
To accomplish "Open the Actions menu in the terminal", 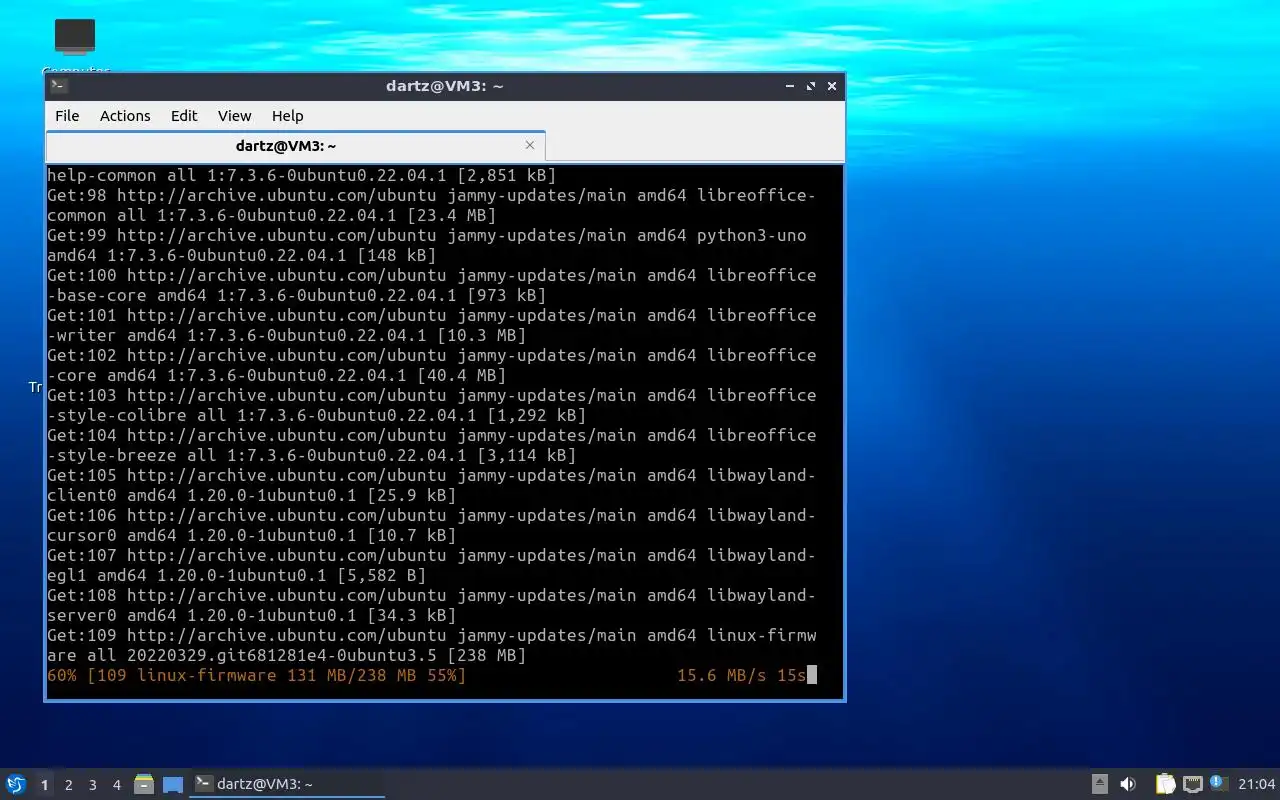I will [x=125, y=116].
